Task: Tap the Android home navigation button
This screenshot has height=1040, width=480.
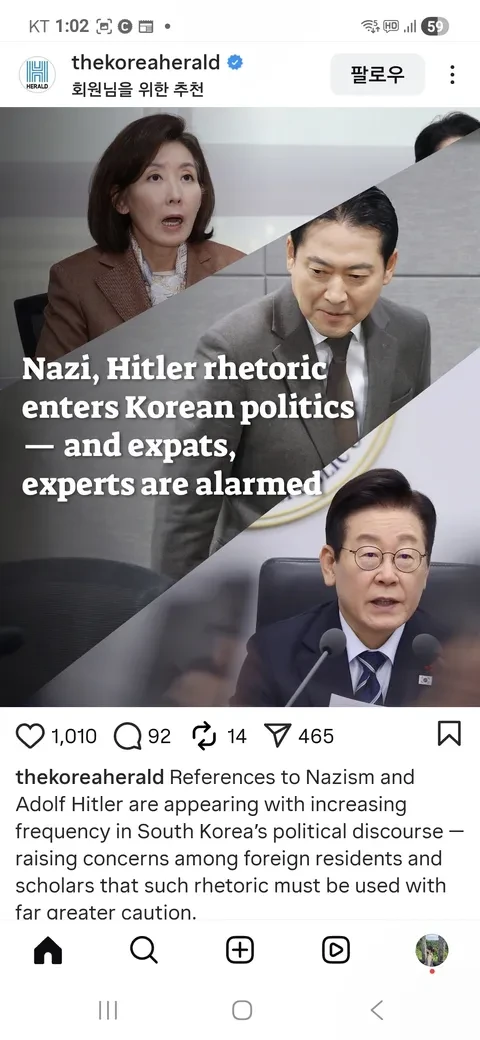Action: click(242, 1010)
